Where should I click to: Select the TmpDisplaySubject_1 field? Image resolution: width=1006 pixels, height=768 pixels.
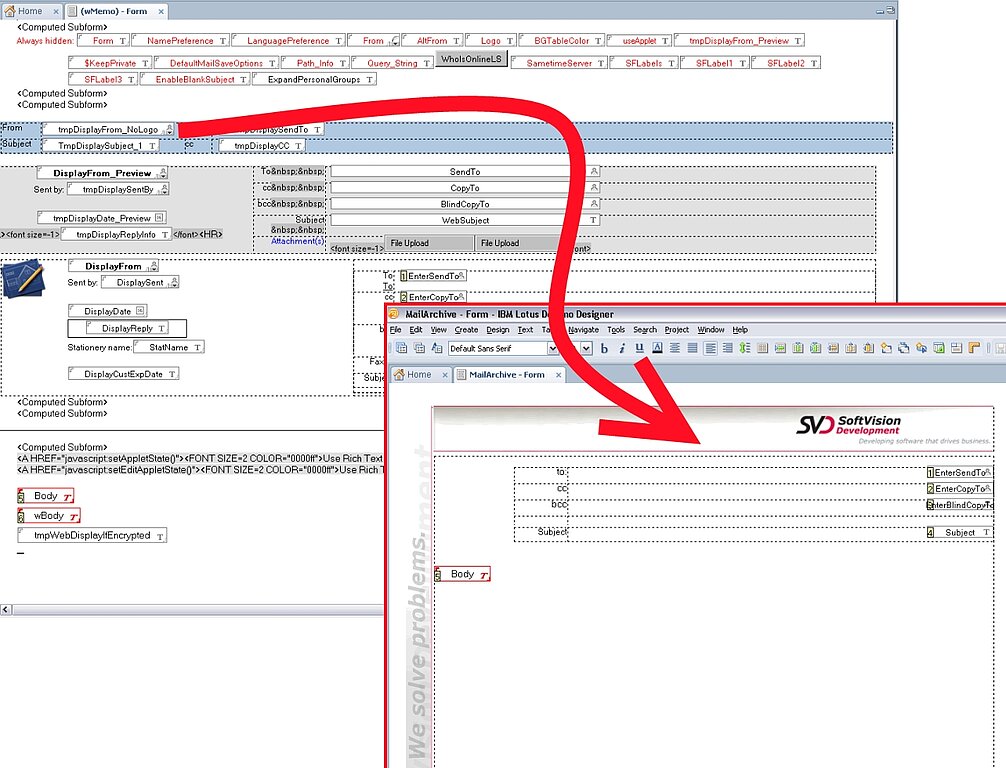(100, 146)
